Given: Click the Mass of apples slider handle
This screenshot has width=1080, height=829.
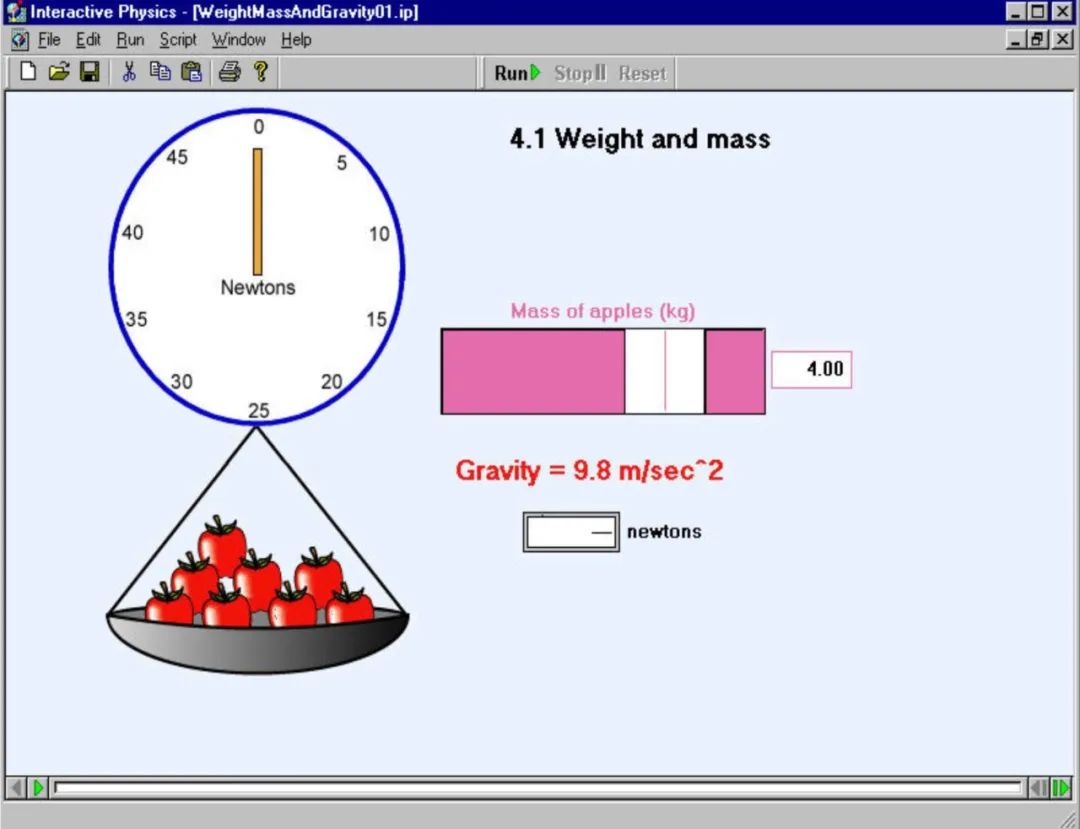Looking at the screenshot, I should click(665, 371).
